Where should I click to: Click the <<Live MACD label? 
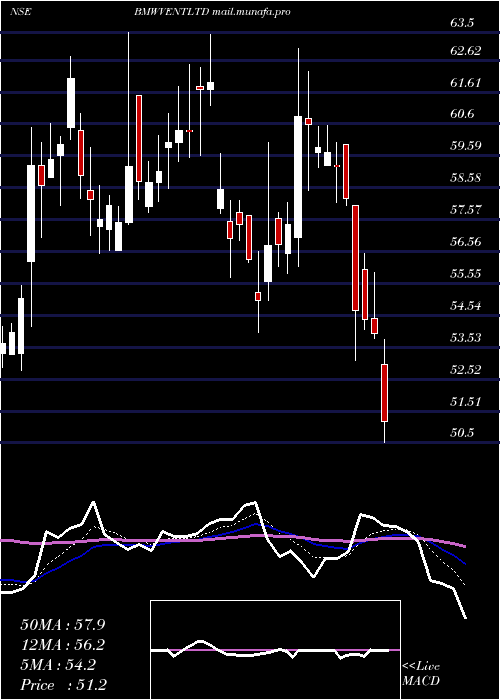point(421,673)
